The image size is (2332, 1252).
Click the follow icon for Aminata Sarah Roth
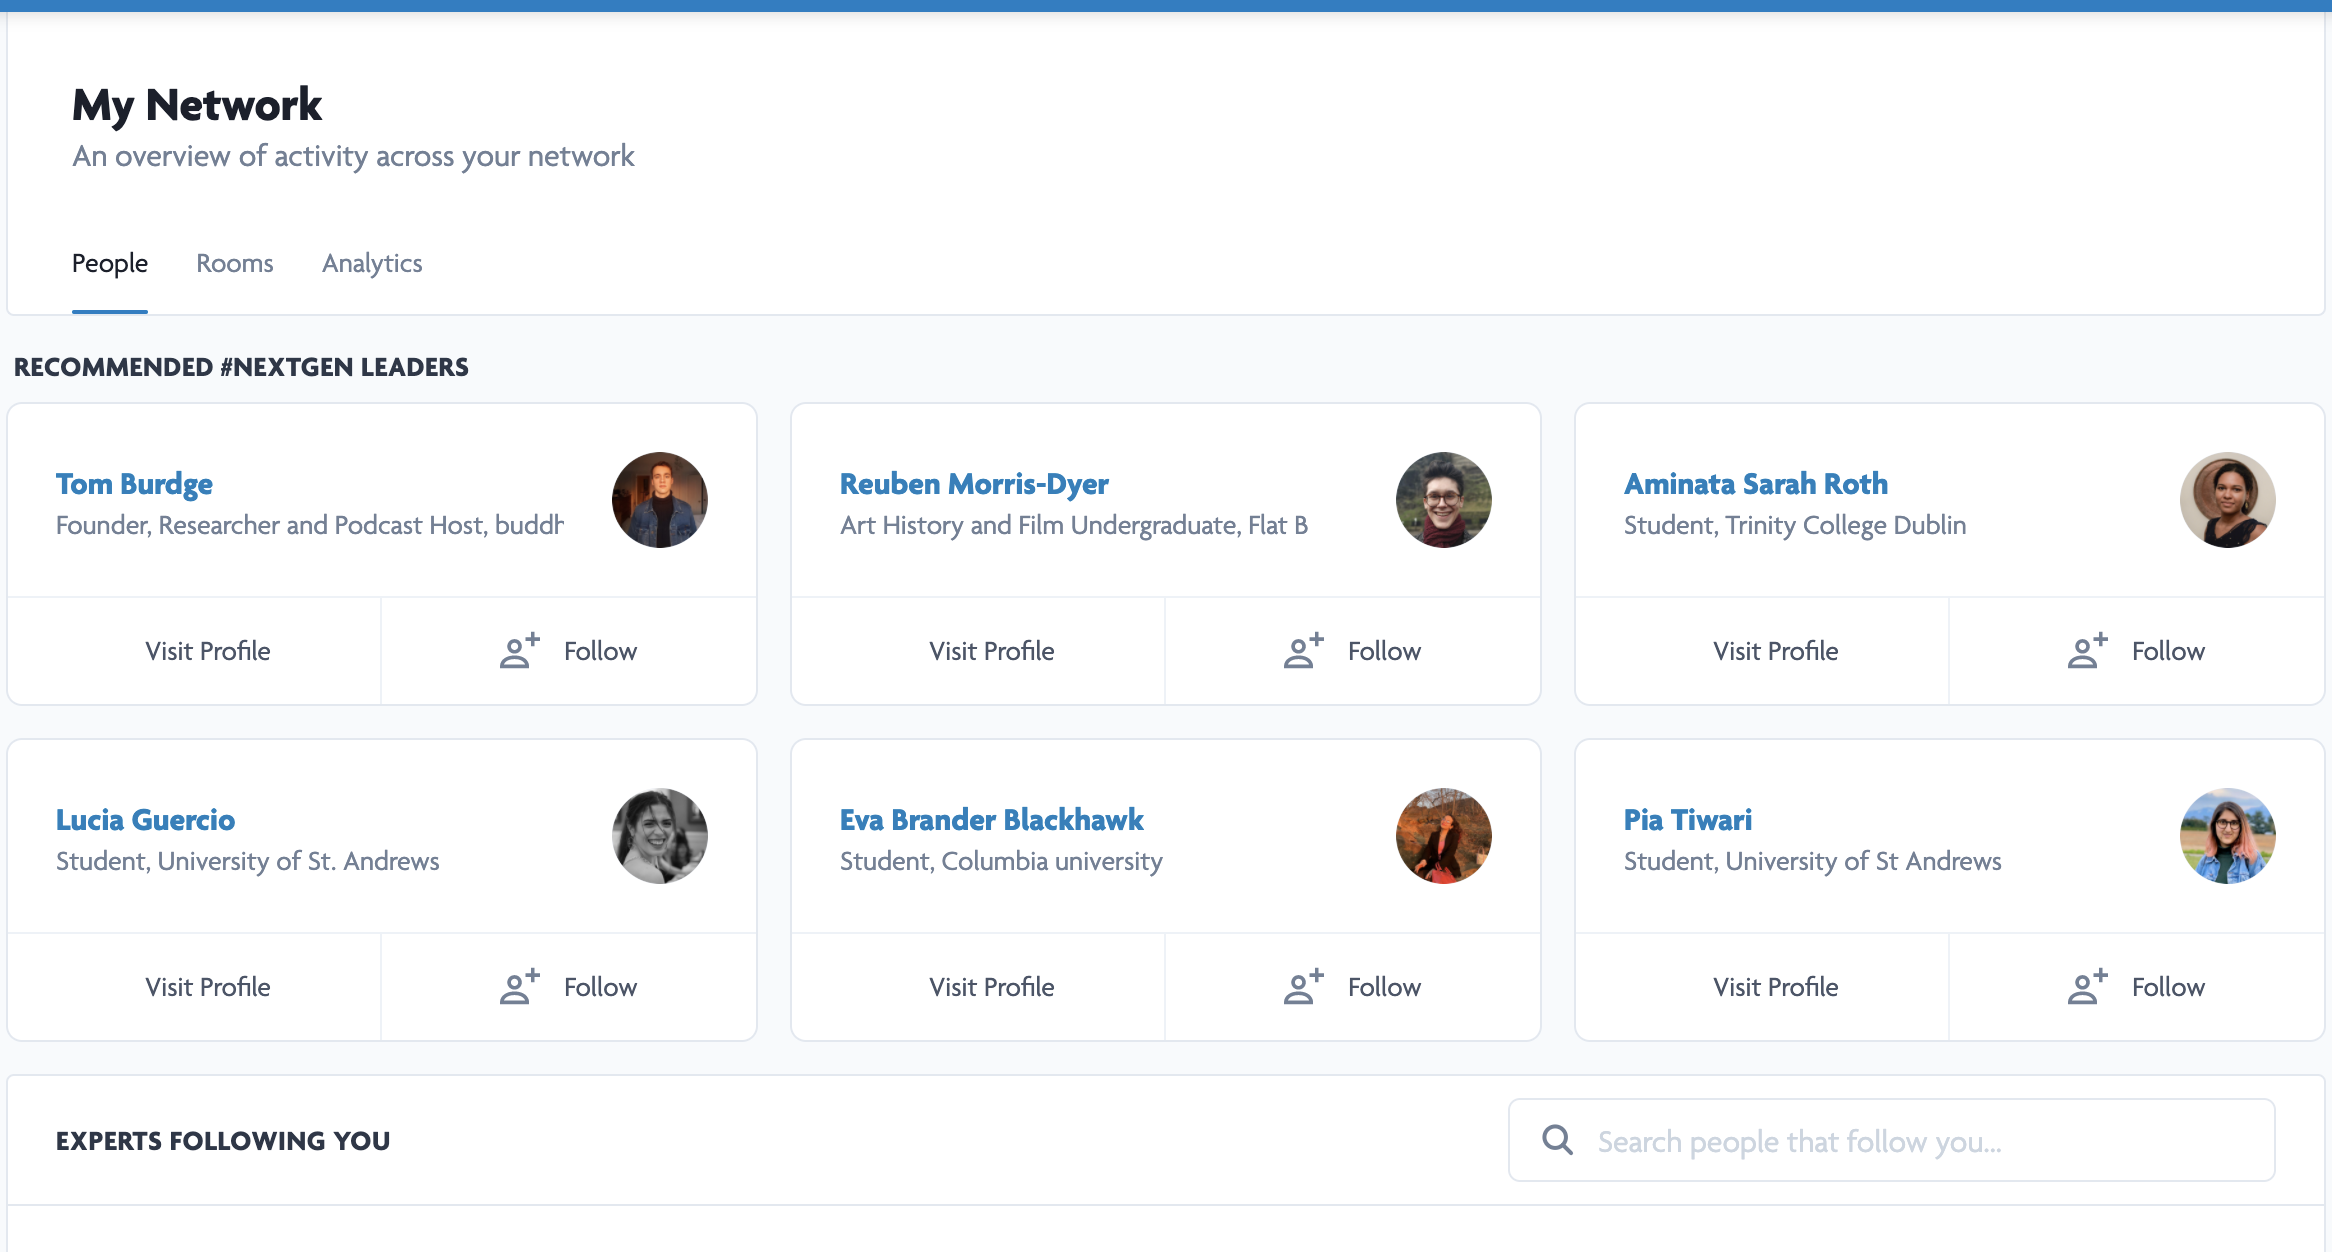pyautogui.click(x=2087, y=651)
